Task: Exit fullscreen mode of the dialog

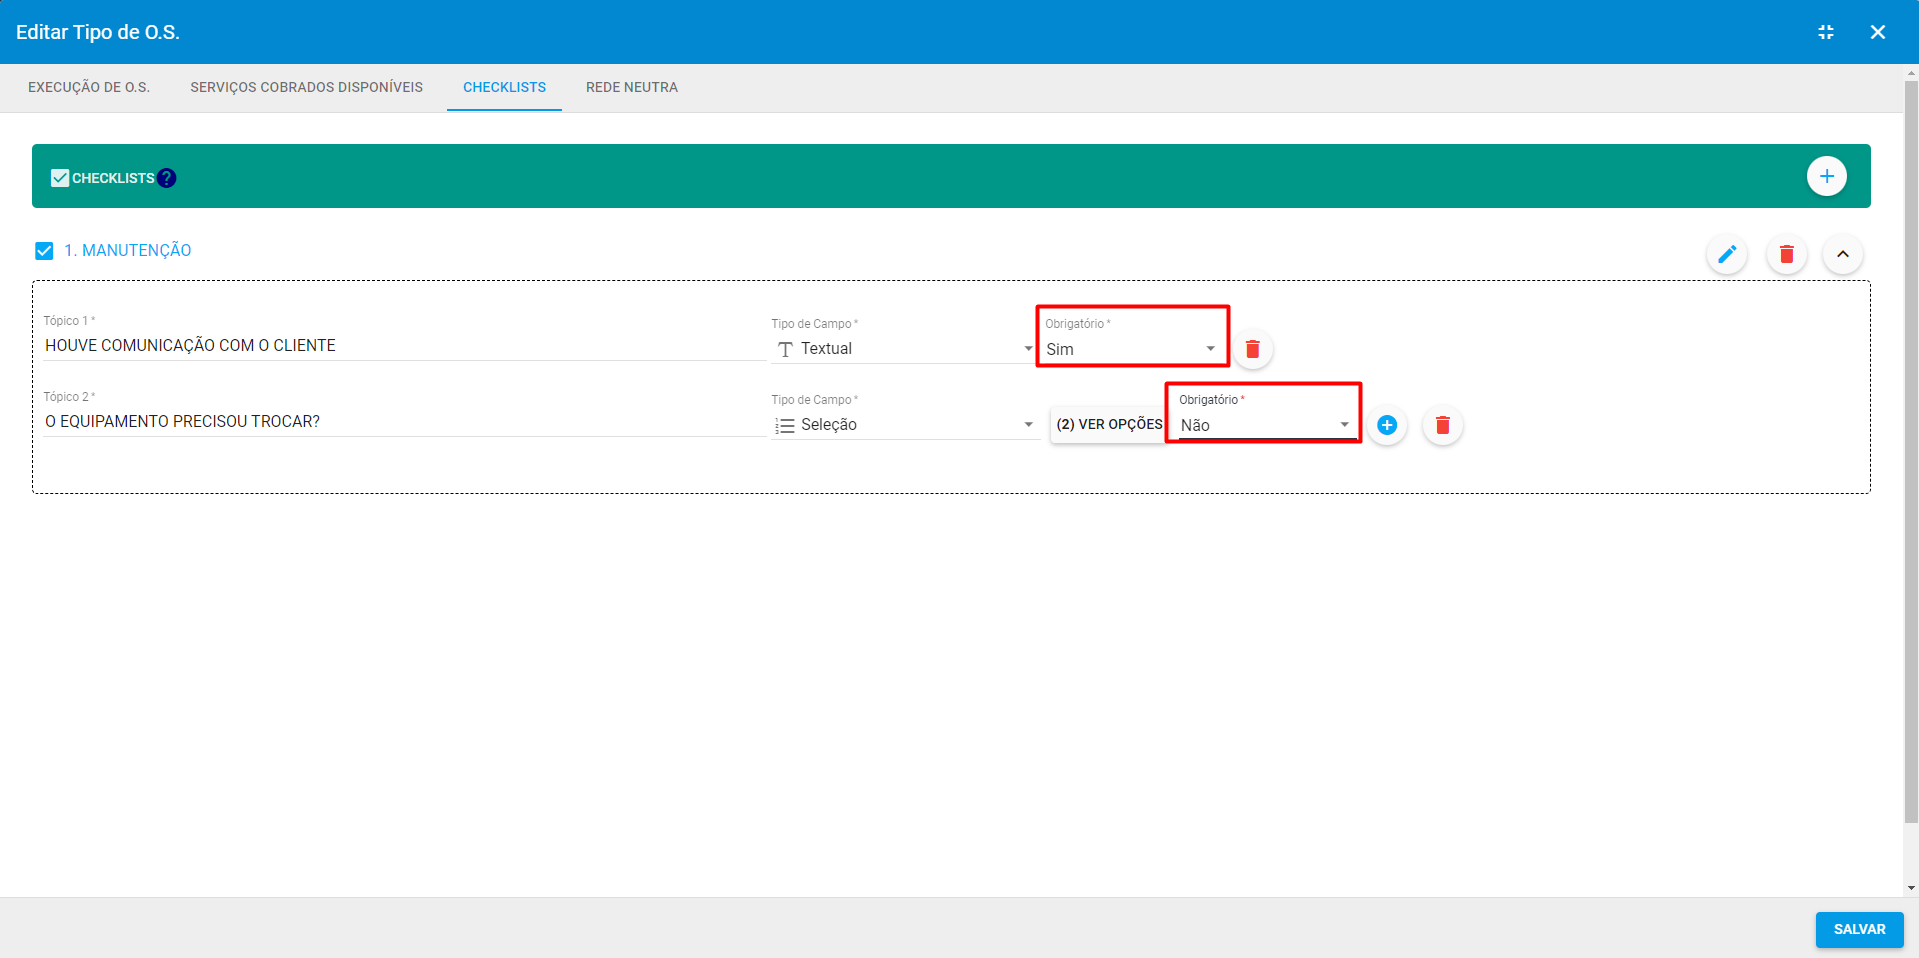Action: pos(1825,32)
